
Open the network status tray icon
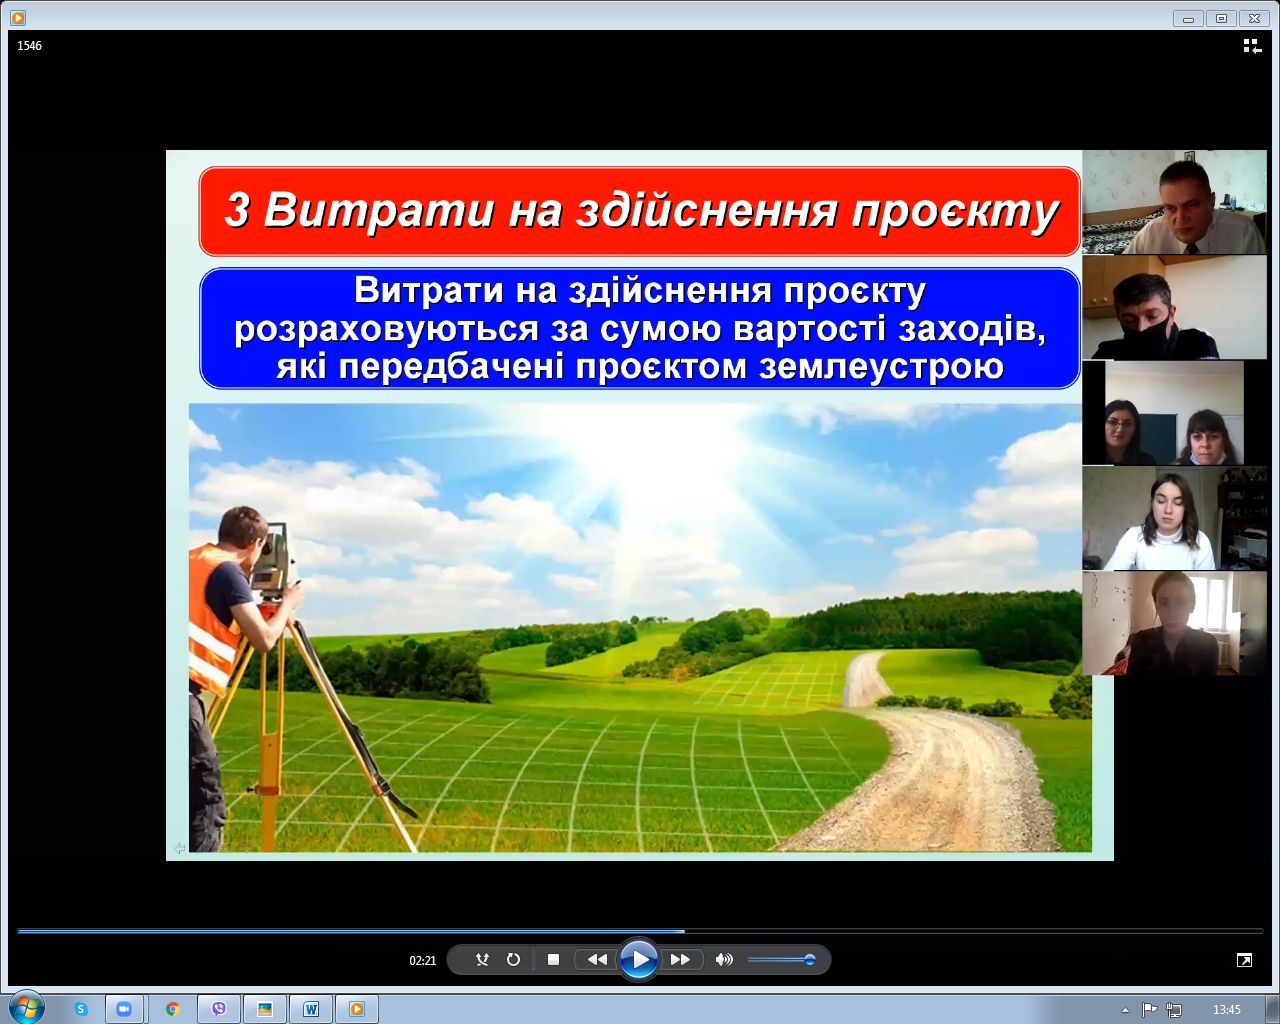coord(1172,1010)
